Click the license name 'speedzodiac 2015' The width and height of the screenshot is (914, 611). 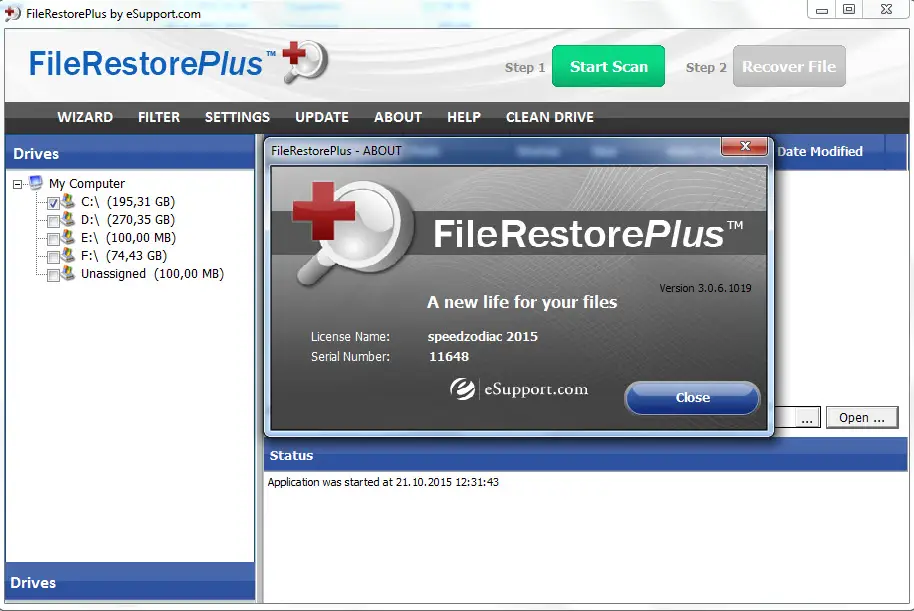pyautogui.click(x=483, y=336)
